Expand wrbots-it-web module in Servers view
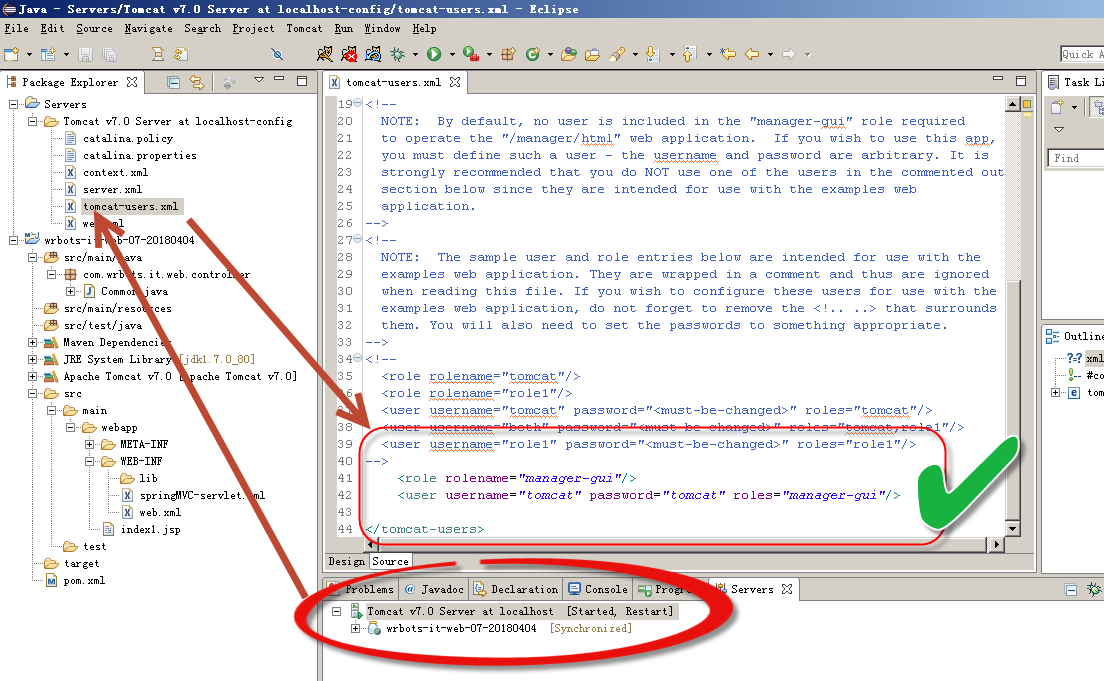Viewport: 1104px width, 681px height. tap(356, 628)
